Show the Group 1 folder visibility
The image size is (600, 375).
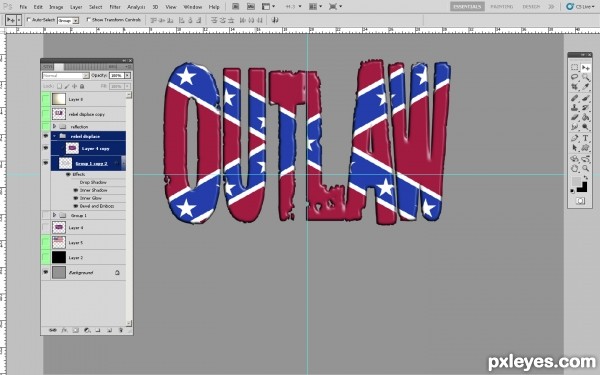point(46,215)
